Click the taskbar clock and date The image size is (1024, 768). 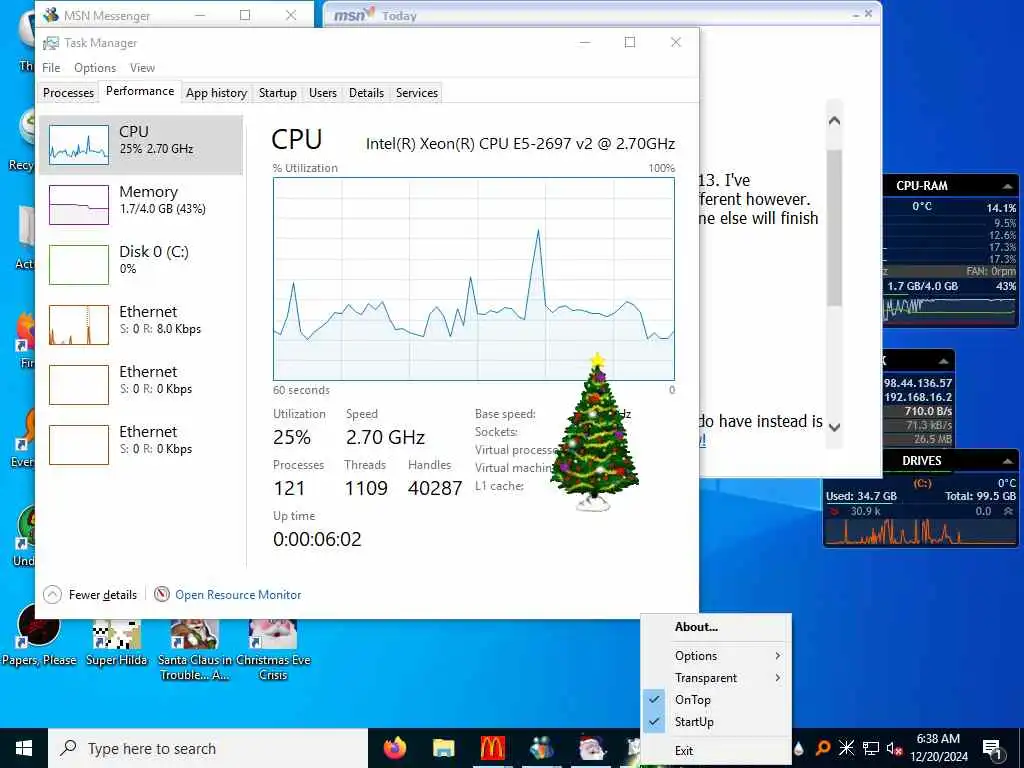pyautogui.click(x=938, y=748)
